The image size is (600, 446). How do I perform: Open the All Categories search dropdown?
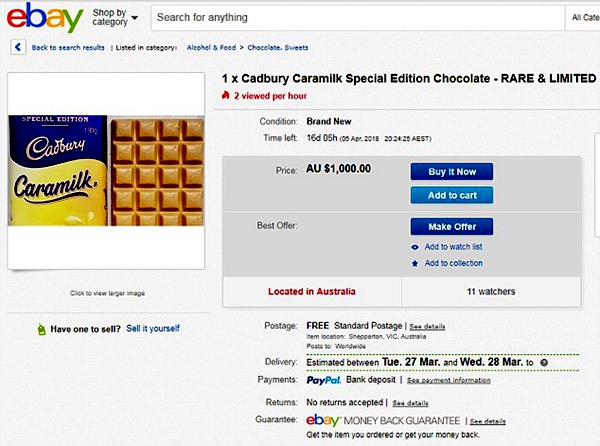(x=584, y=18)
